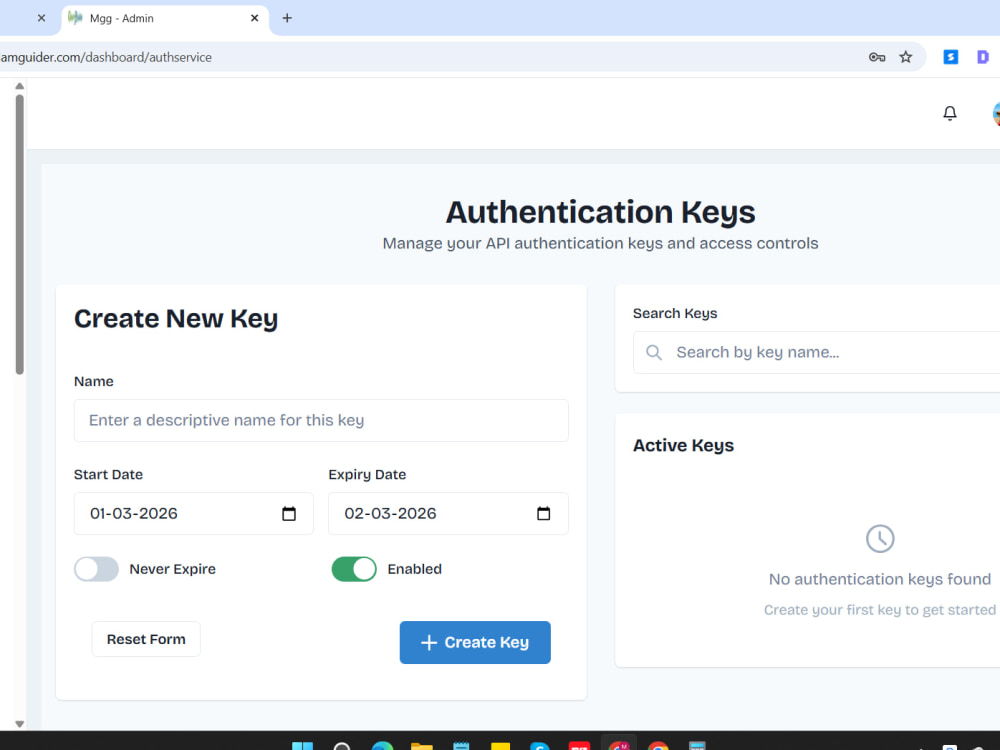Image resolution: width=1000 pixels, height=750 pixels.
Task: Click the browser address bar URL
Action: pyautogui.click(x=106, y=57)
